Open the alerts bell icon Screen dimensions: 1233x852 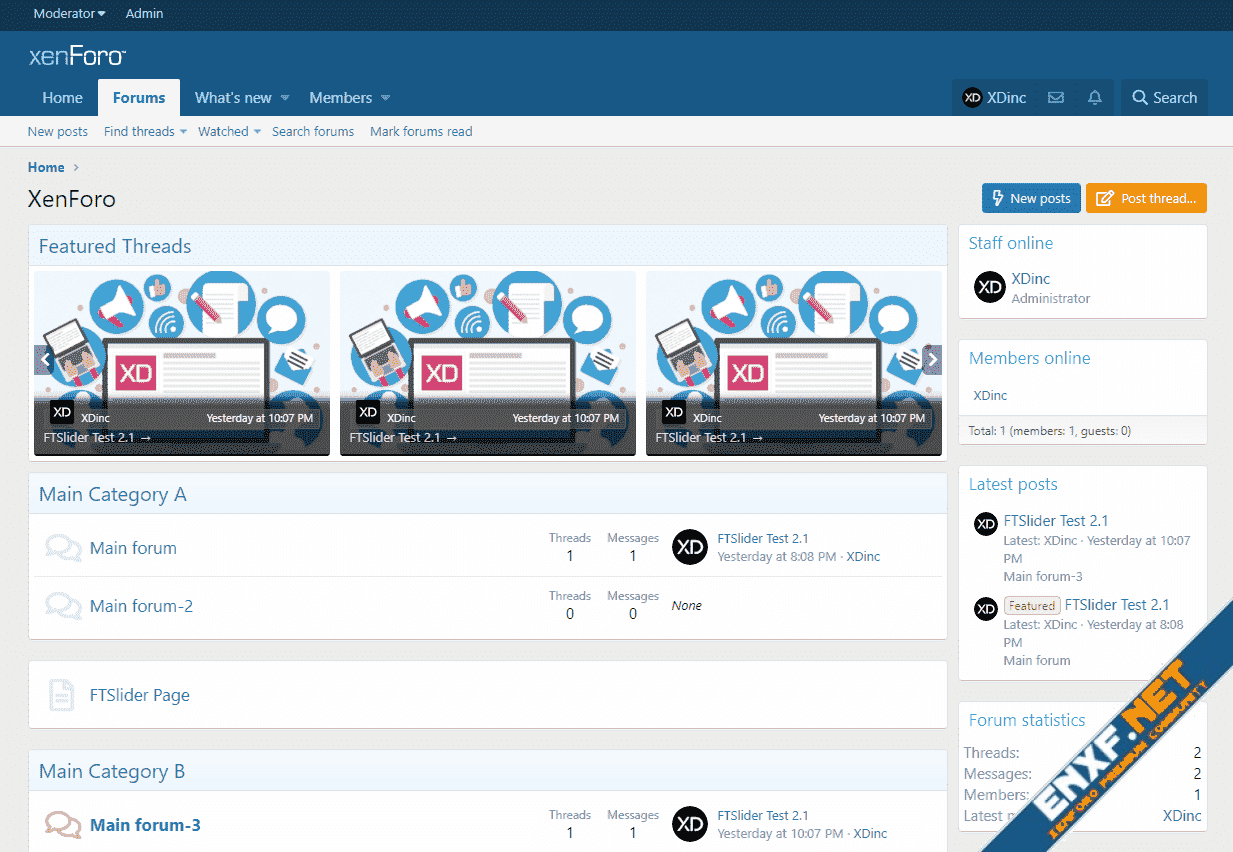tap(1095, 98)
